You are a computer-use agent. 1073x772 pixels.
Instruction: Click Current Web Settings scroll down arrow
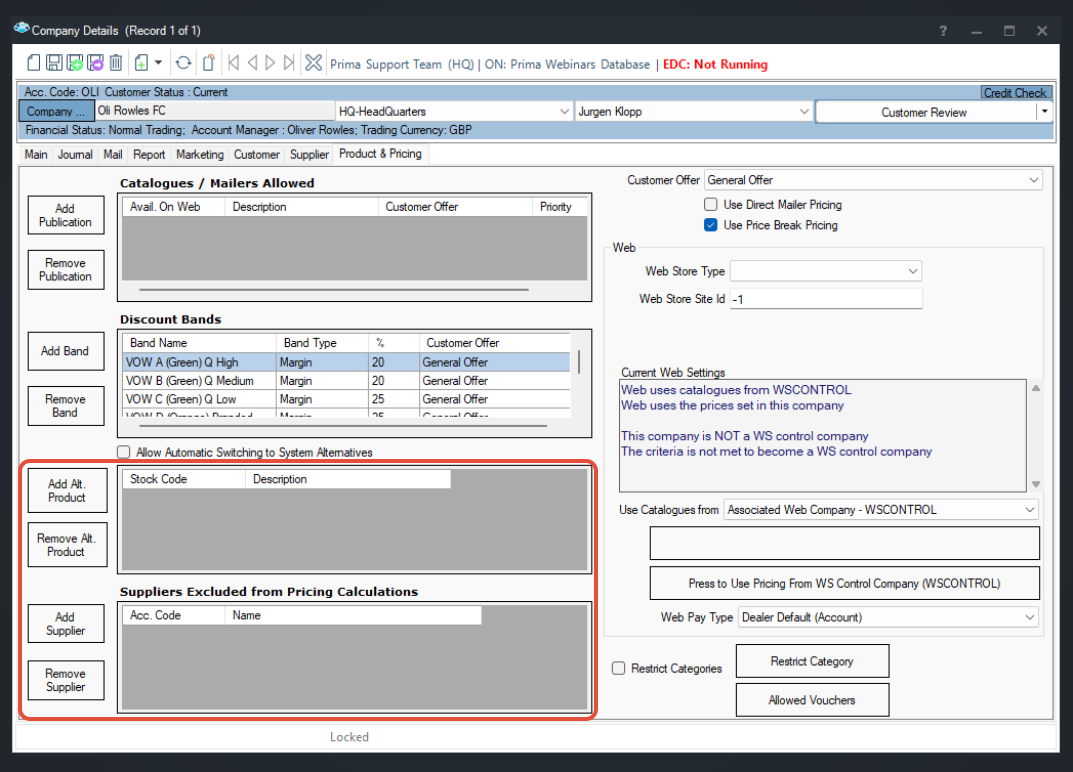1036,484
